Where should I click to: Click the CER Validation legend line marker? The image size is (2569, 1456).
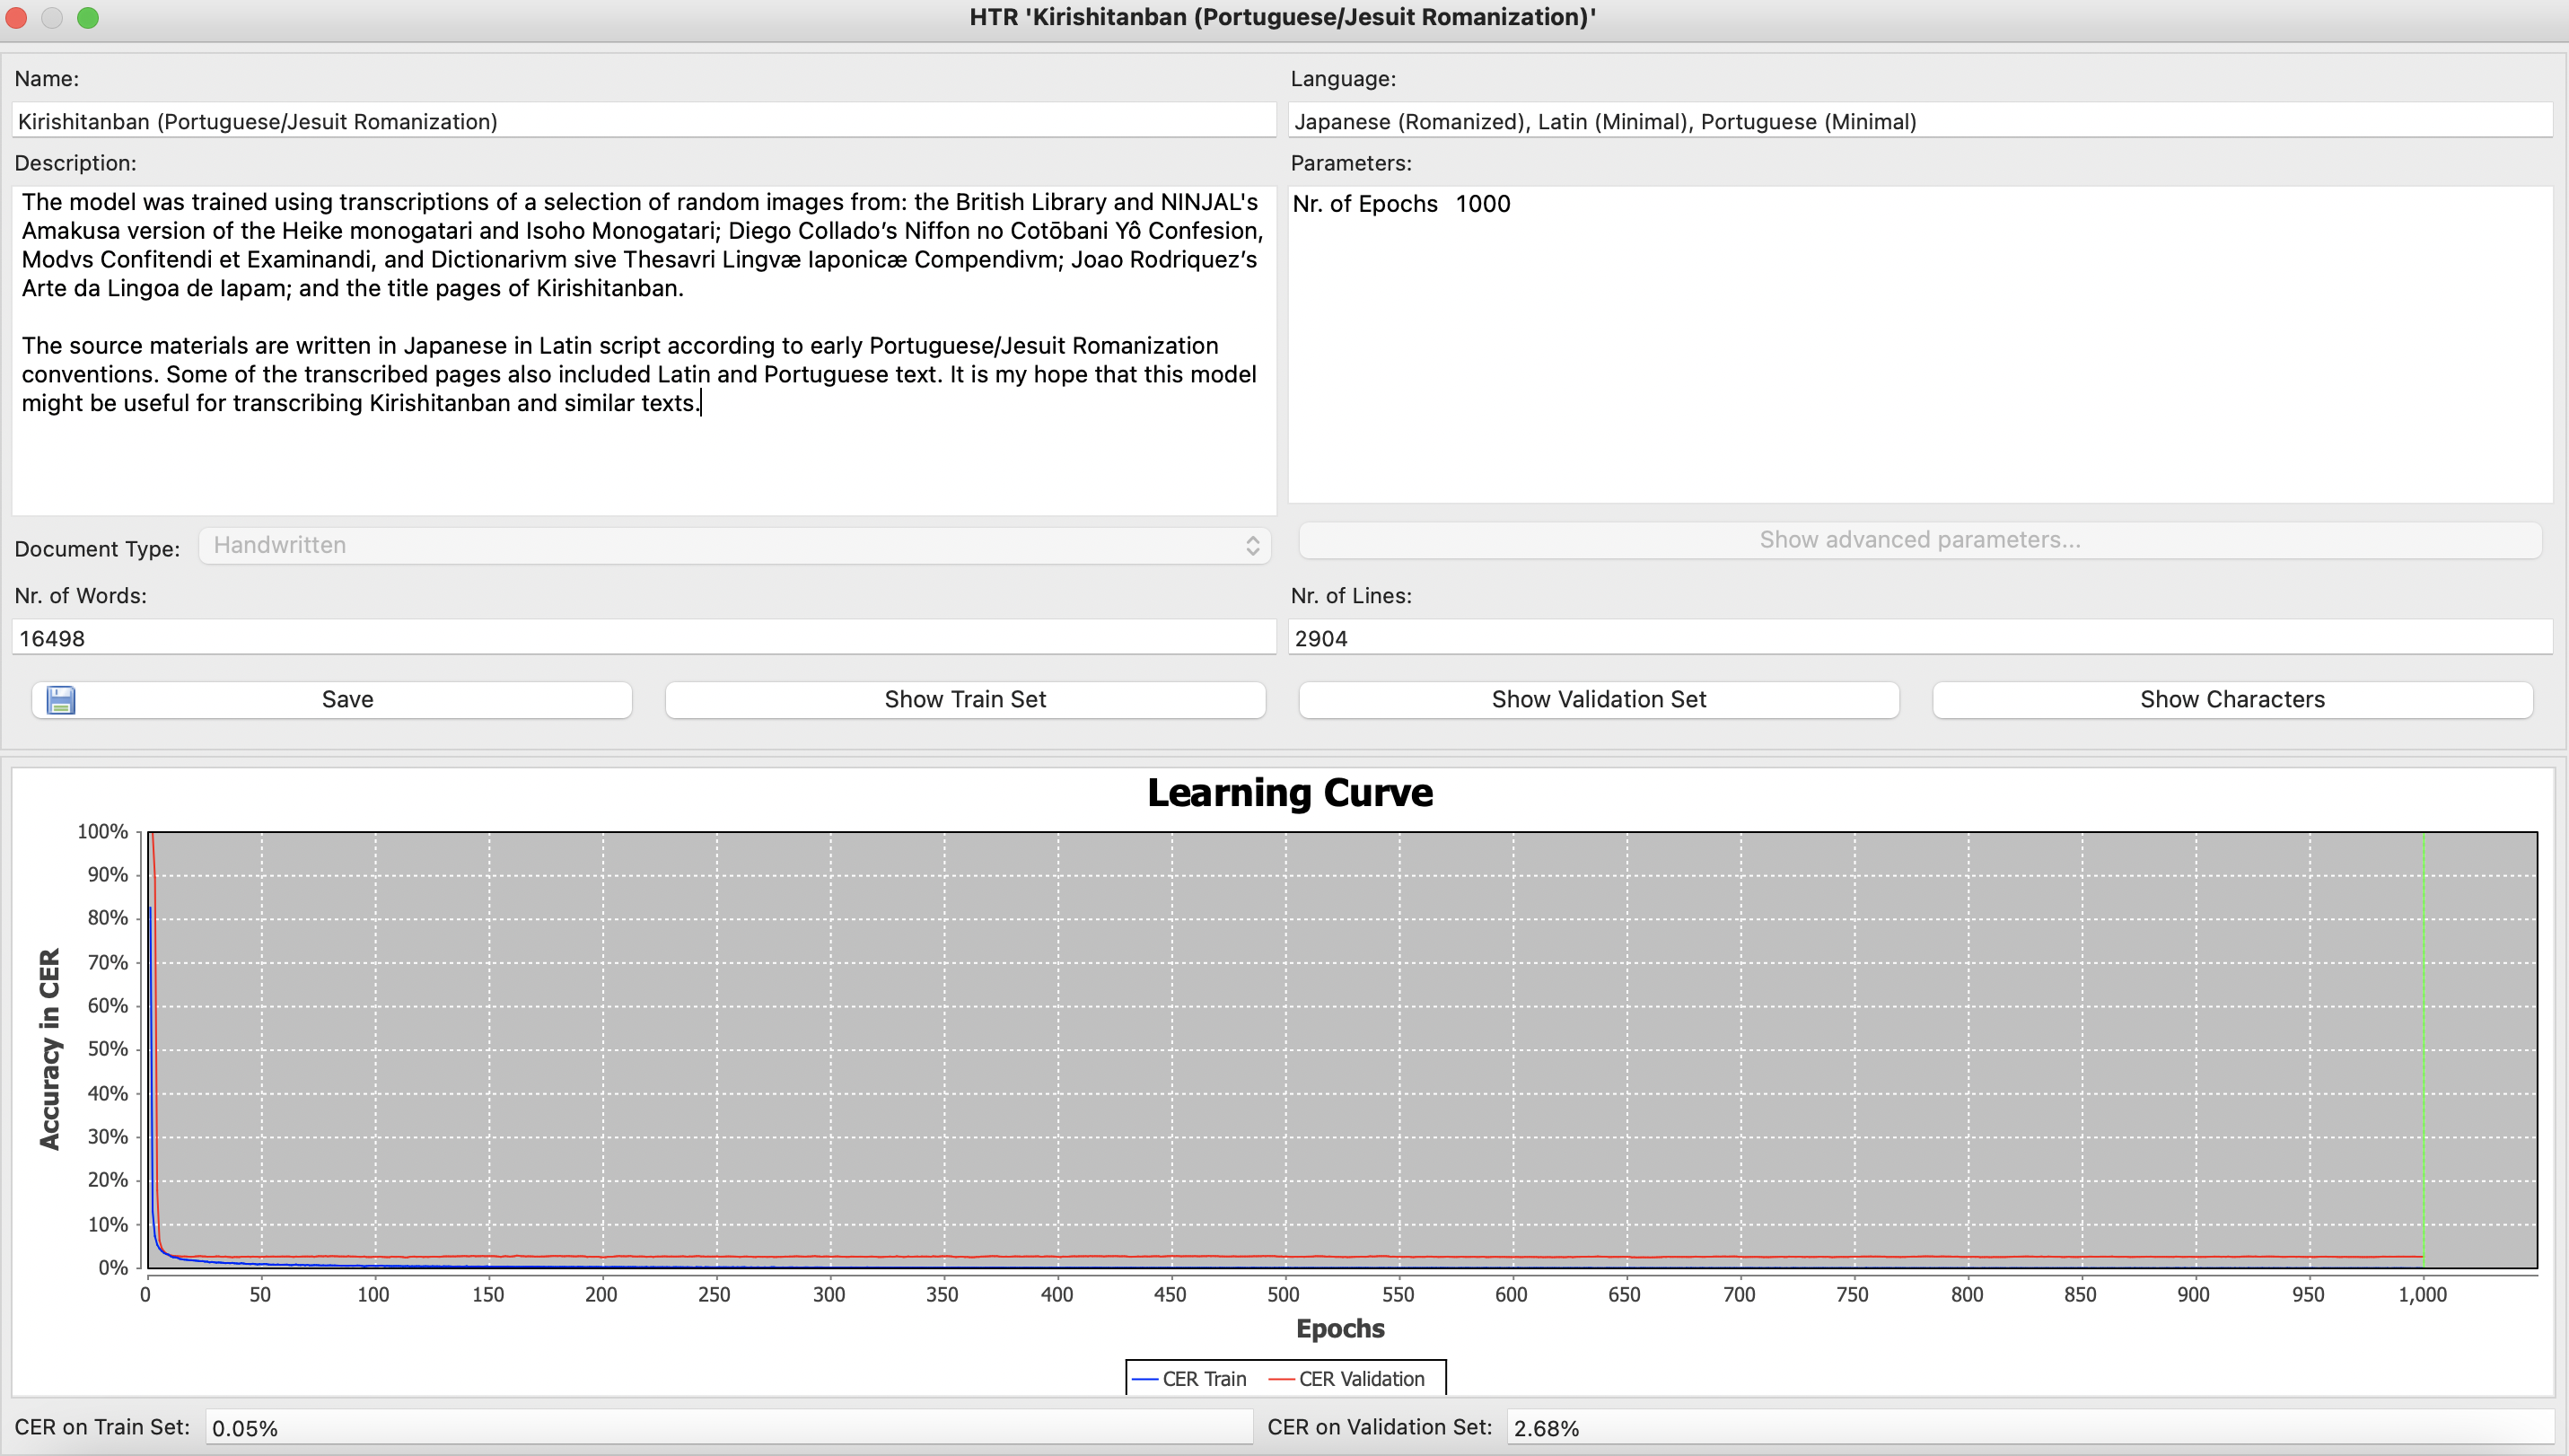point(1281,1380)
